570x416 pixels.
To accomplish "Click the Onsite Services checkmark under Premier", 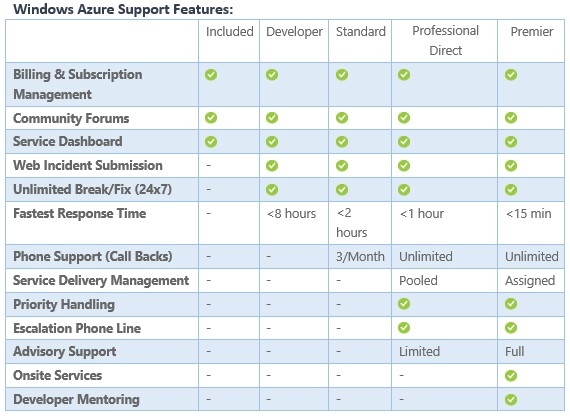I will point(511,376).
